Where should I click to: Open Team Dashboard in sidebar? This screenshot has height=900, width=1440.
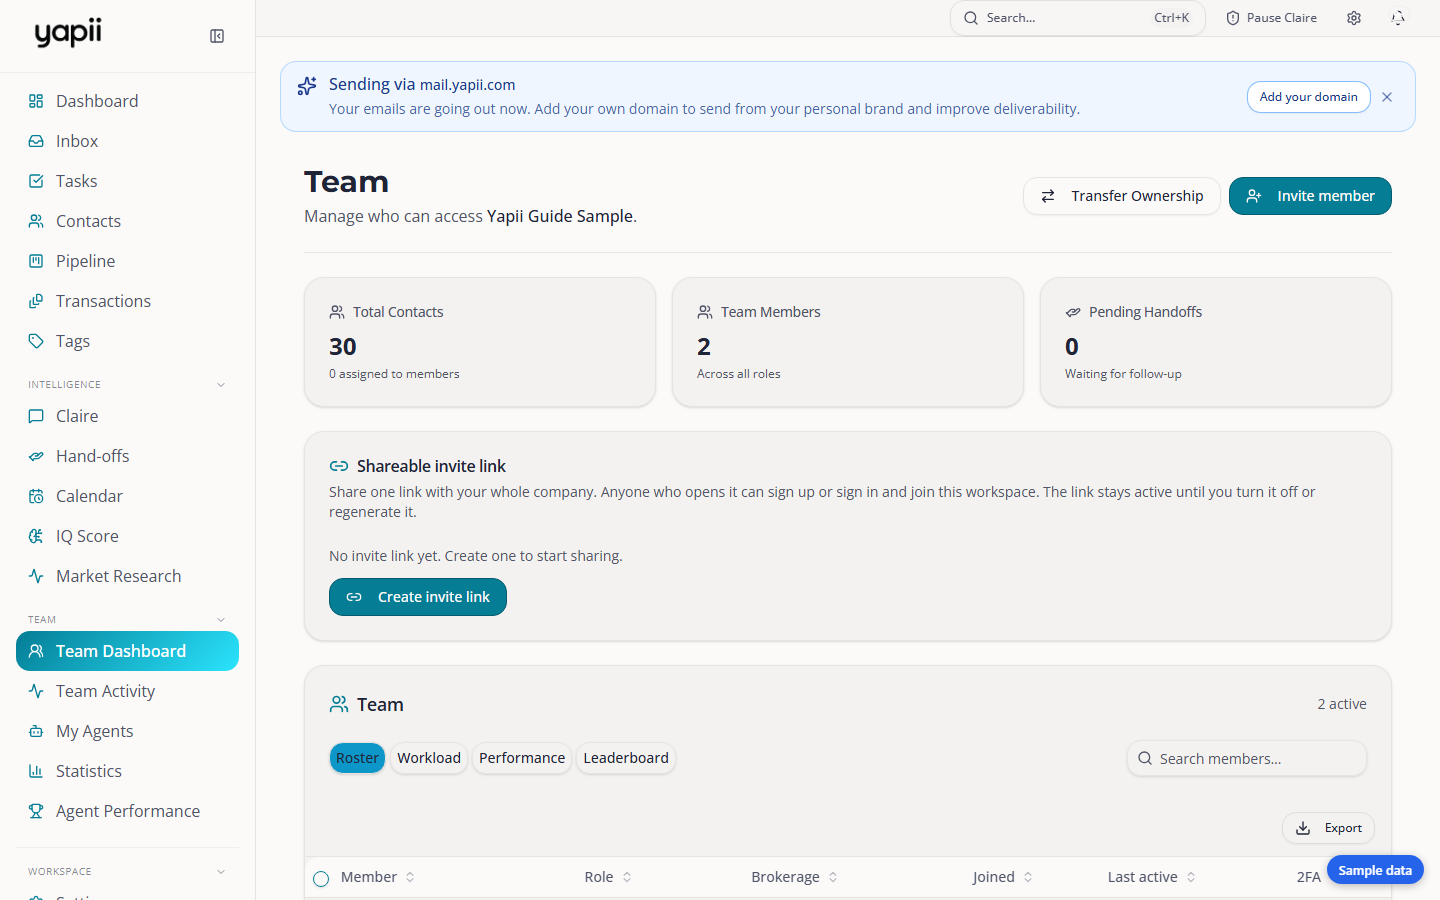tap(127, 651)
